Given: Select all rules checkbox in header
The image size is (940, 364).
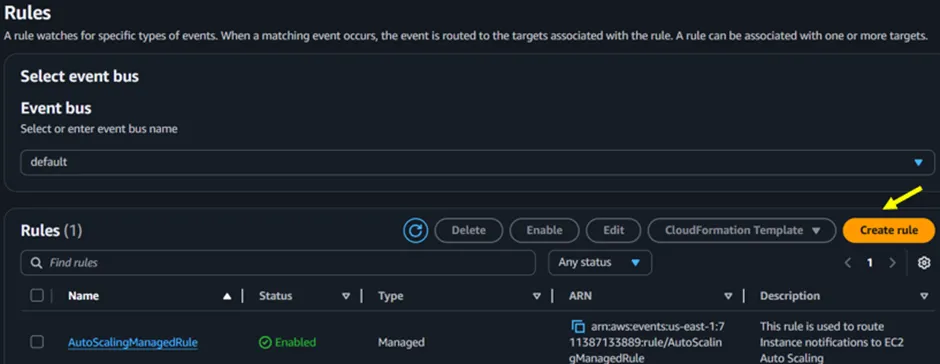Looking at the screenshot, I should [x=37, y=295].
